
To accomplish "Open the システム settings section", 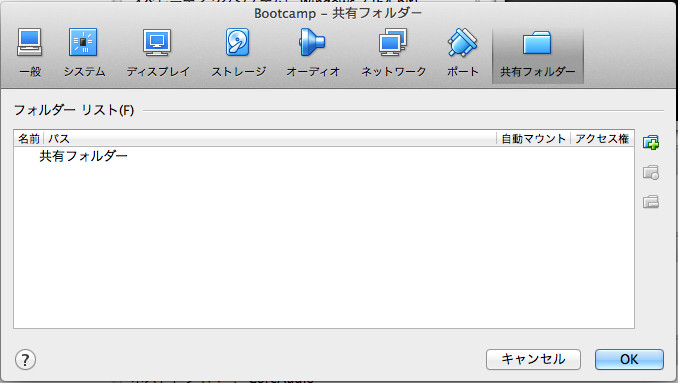I will pos(84,53).
